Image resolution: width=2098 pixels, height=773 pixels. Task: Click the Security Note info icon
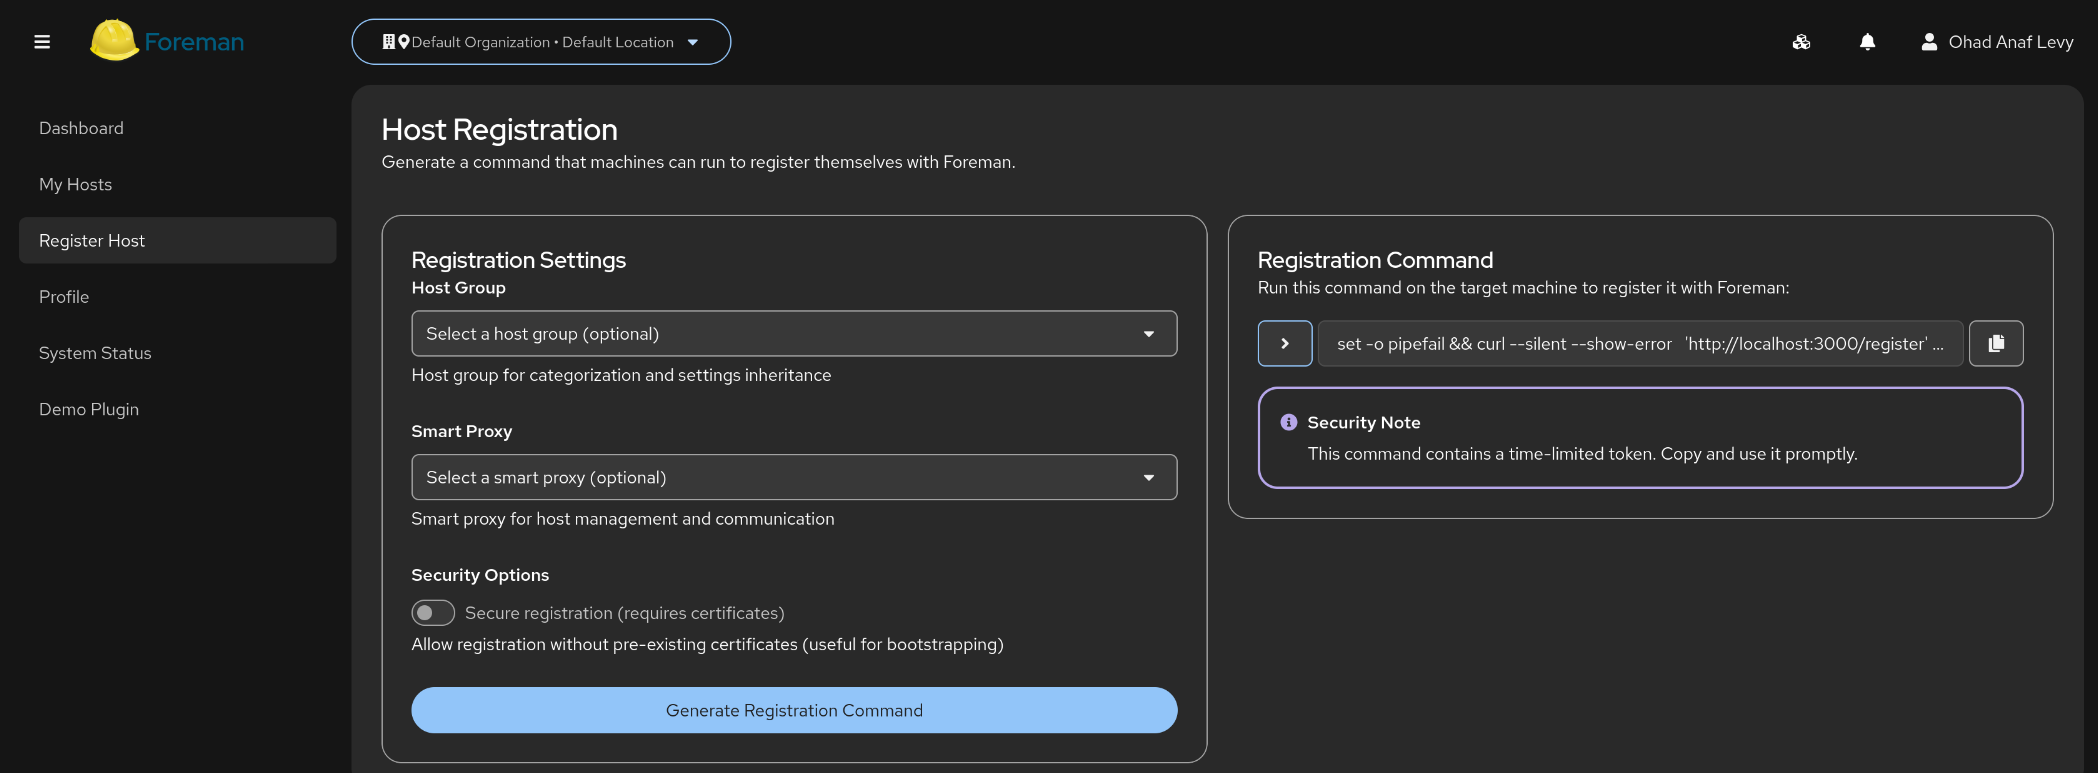coord(1289,423)
